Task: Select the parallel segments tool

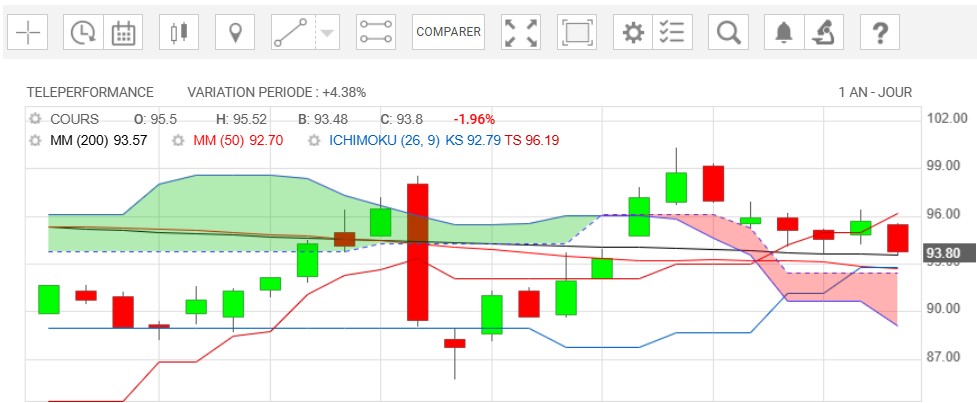Action: pos(376,32)
